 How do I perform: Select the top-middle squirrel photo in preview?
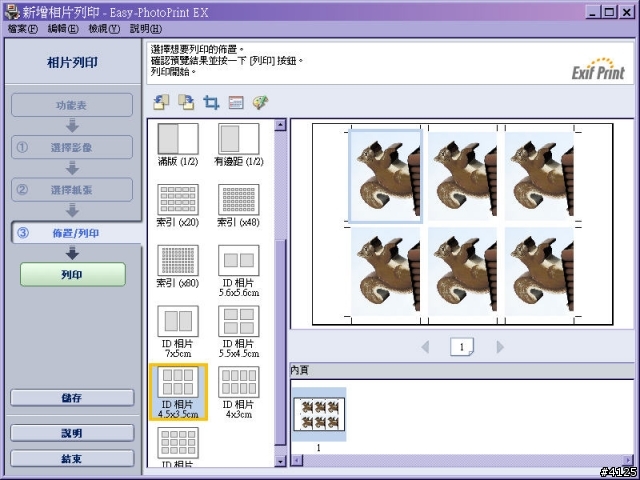tap(462, 176)
